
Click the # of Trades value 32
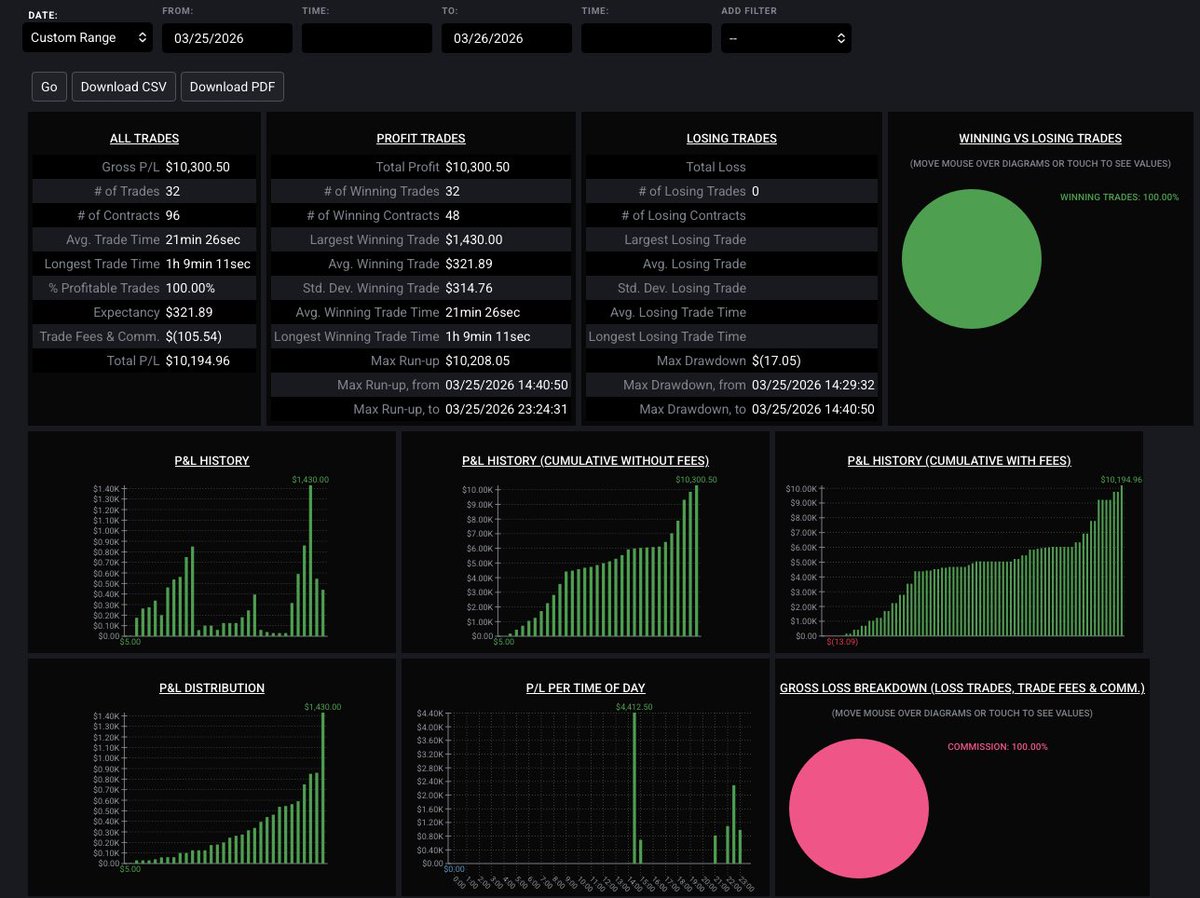[173, 191]
